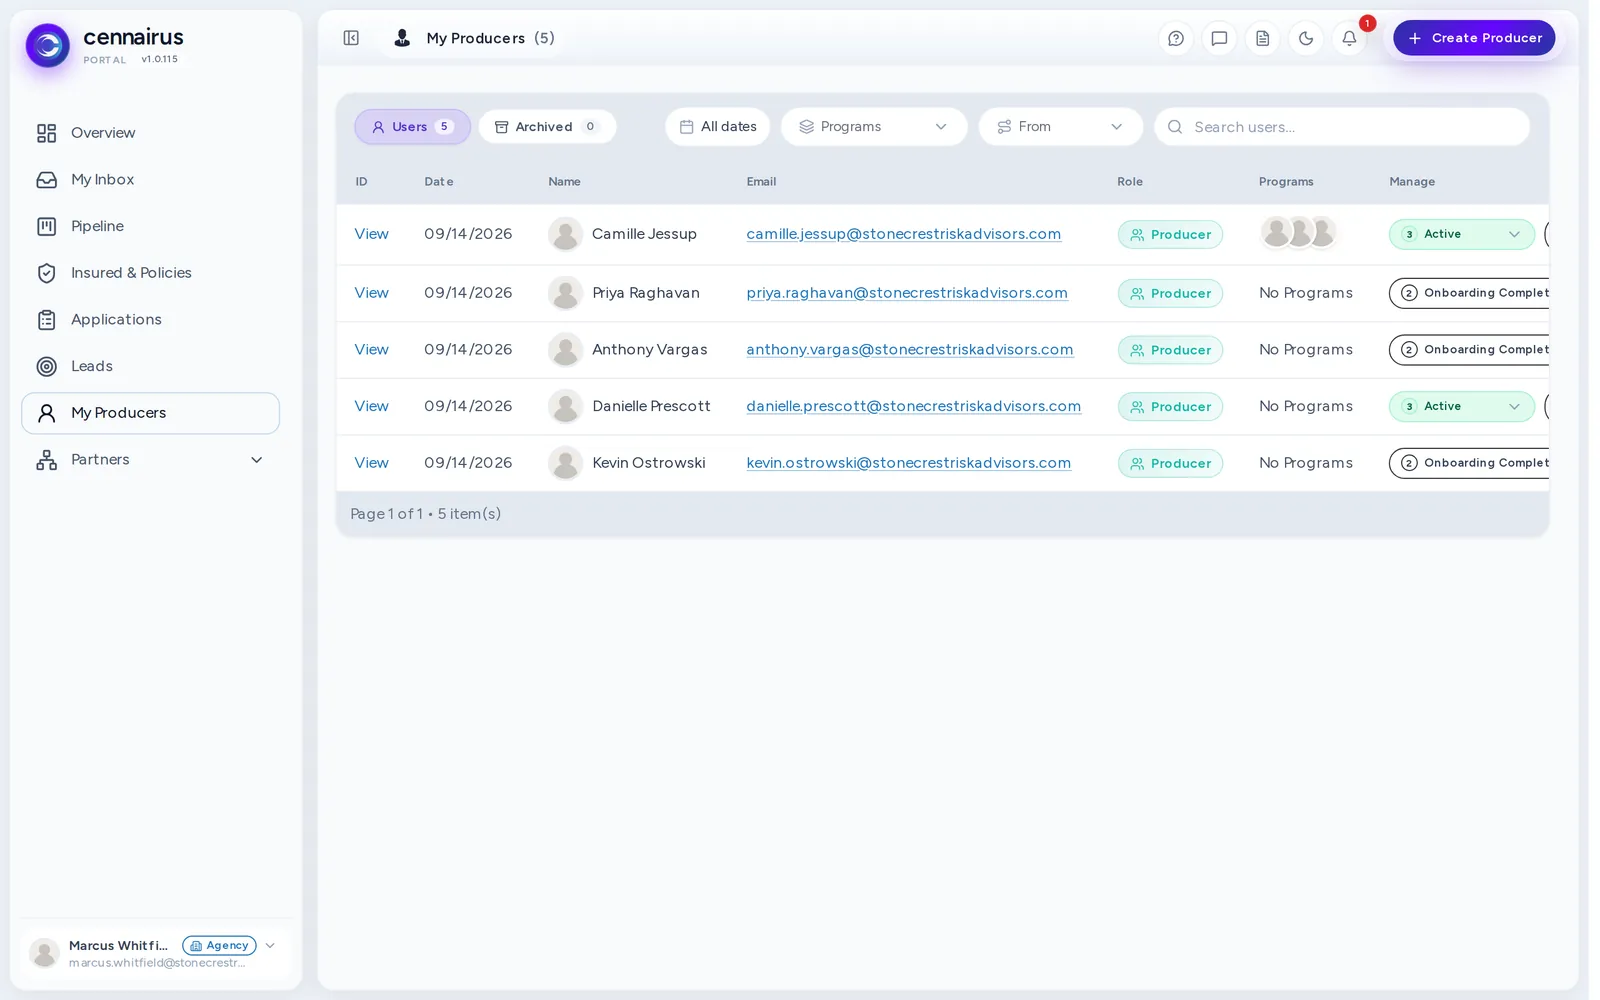Screen dimensions: 1600x1000
Task: Open the chat messages icon
Action: [1219, 39]
